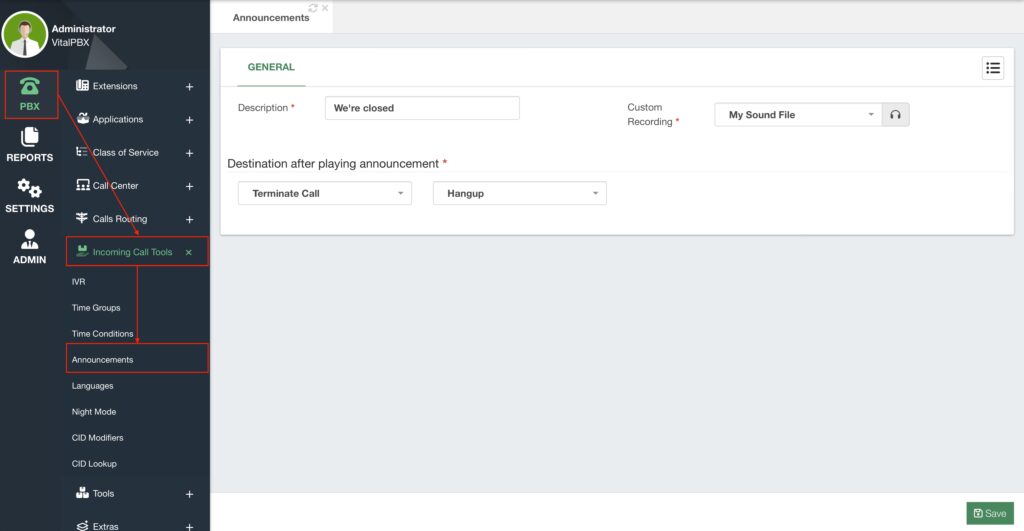
Task: Click the refresh icon on Announcements tab
Action: click(x=314, y=8)
